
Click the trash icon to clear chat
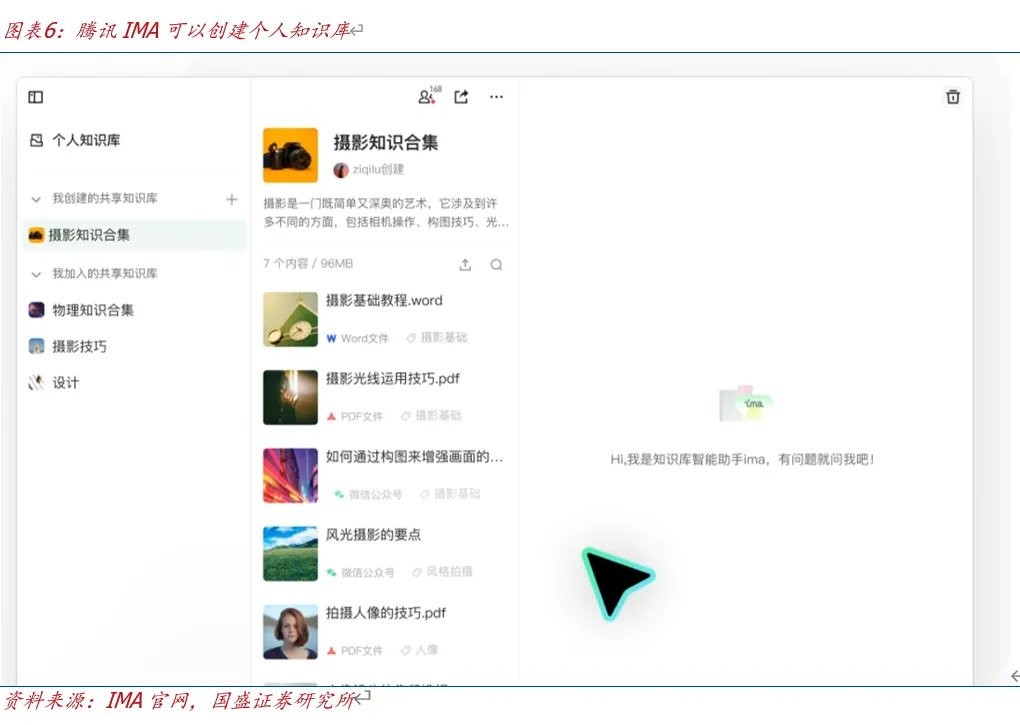pyautogui.click(x=953, y=97)
